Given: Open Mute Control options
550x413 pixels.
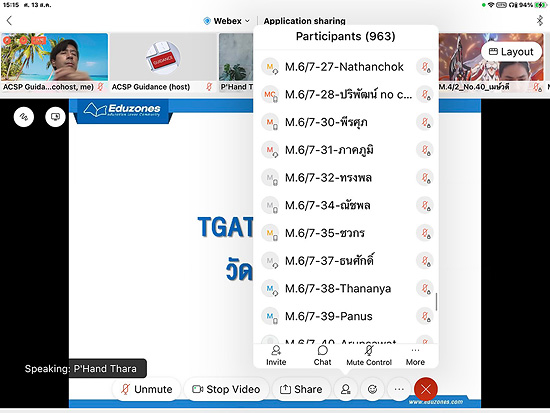Looking at the screenshot, I should tap(369, 355).
